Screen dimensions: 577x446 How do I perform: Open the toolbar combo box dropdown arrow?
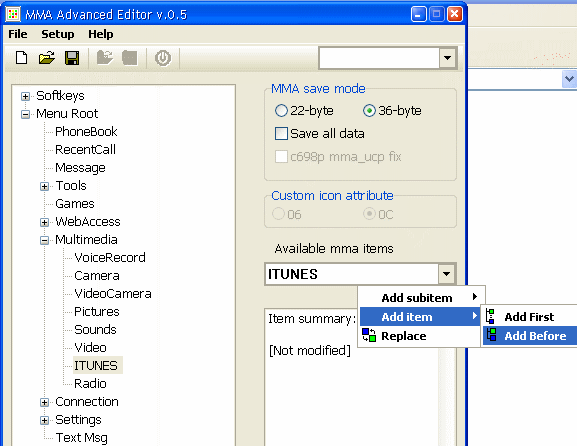click(447, 58)
